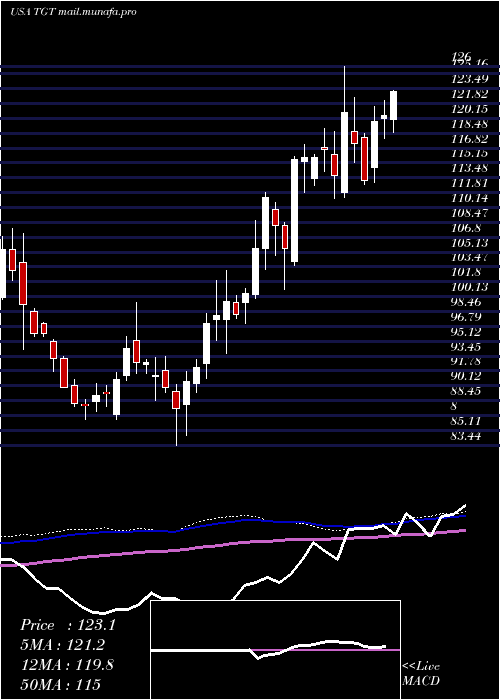Click the 'Price : 123.1' readout
This screenshot has height=700, width=500.
click(x=68, y=625)
